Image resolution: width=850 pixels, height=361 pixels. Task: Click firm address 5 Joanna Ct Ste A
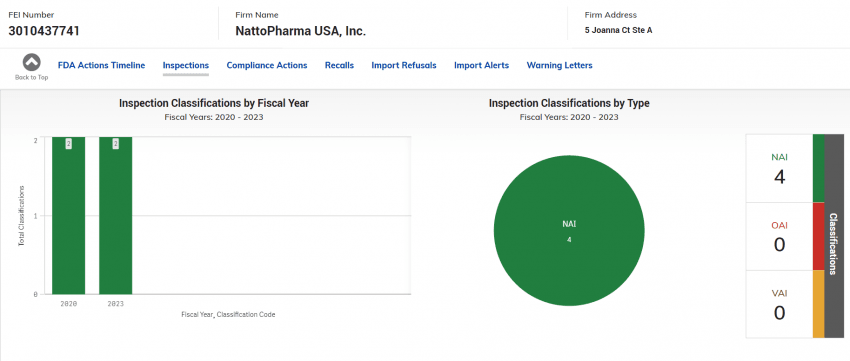pos(619,30)
